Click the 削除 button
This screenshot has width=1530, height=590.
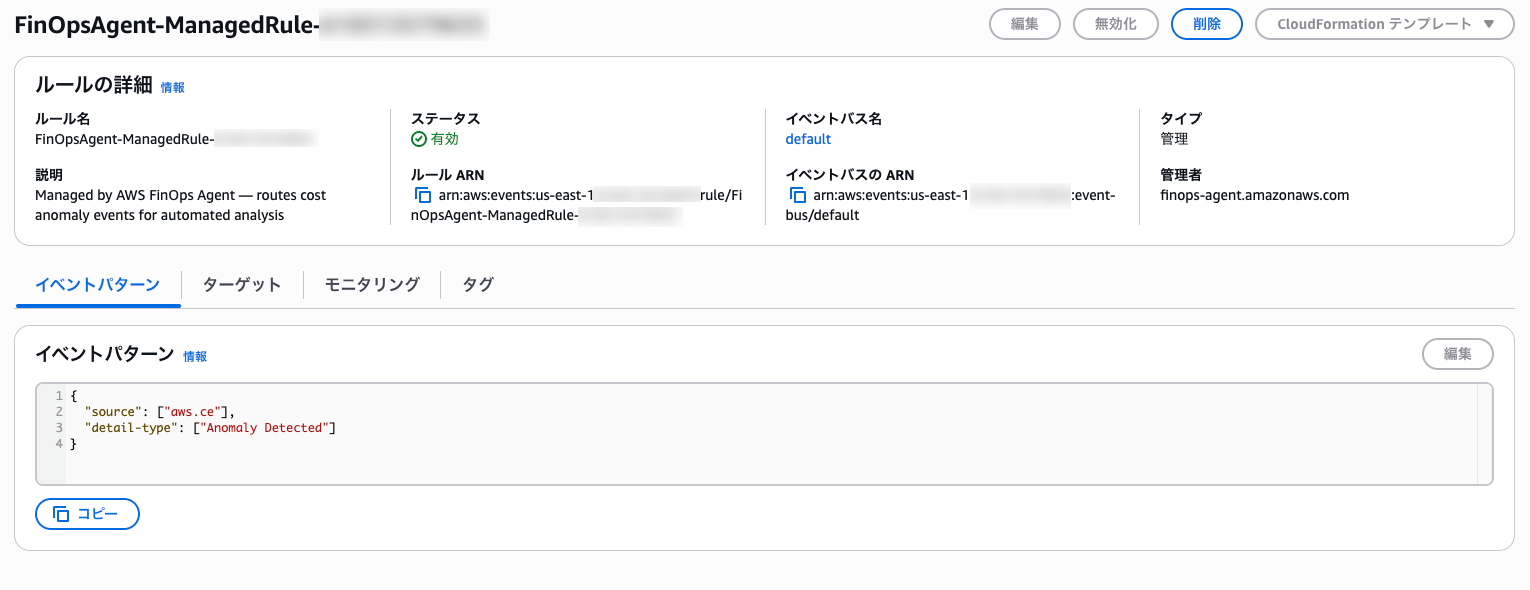point(1207,24)
